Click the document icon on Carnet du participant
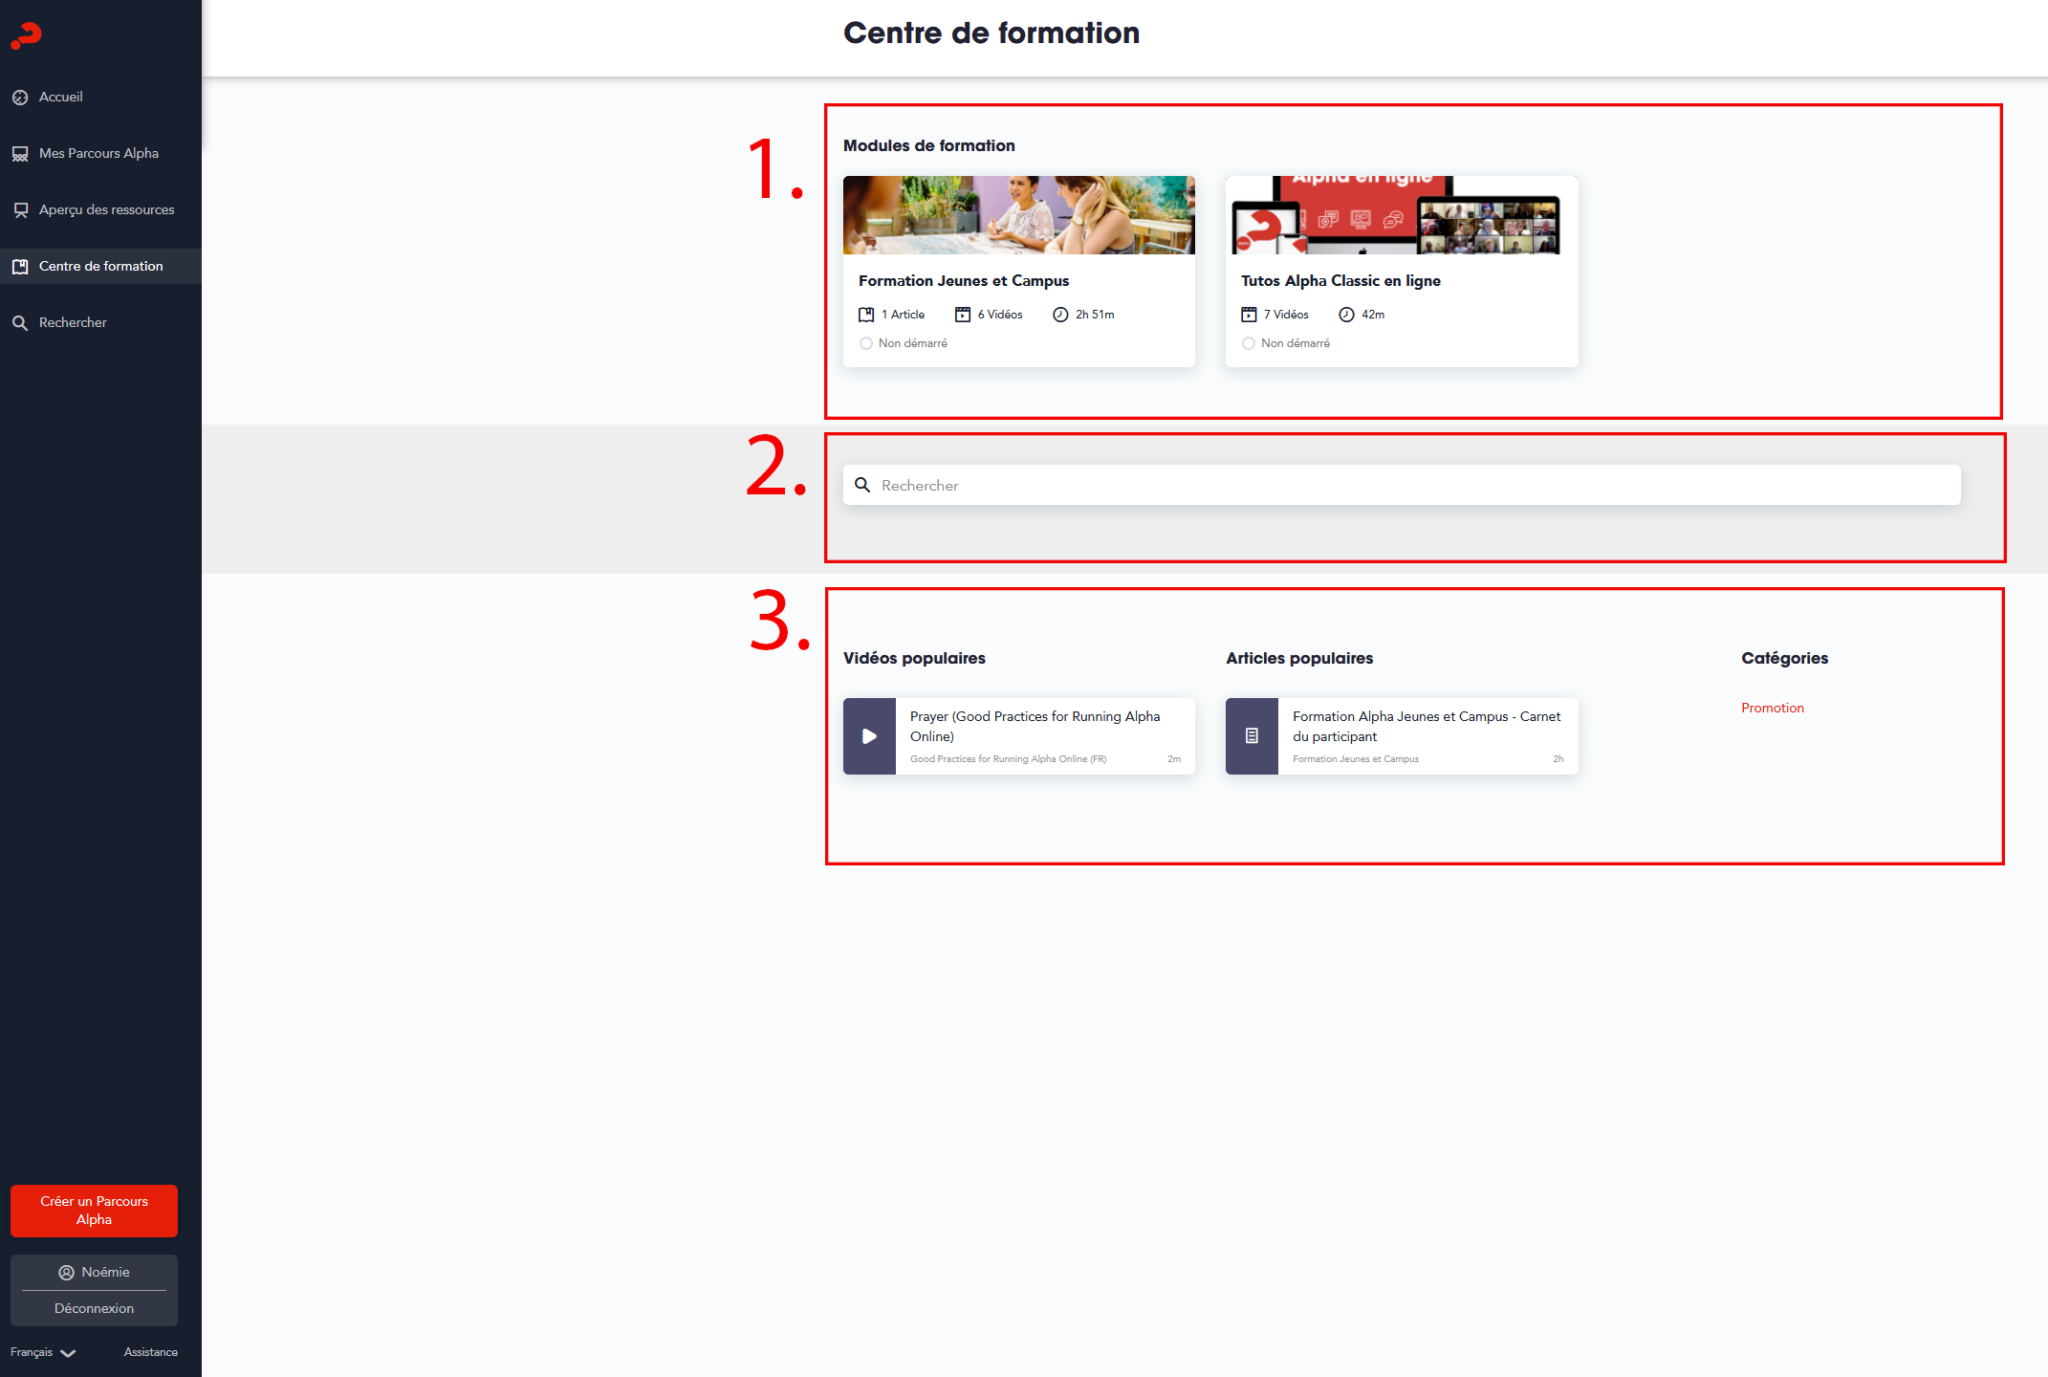 point(1251,736)
